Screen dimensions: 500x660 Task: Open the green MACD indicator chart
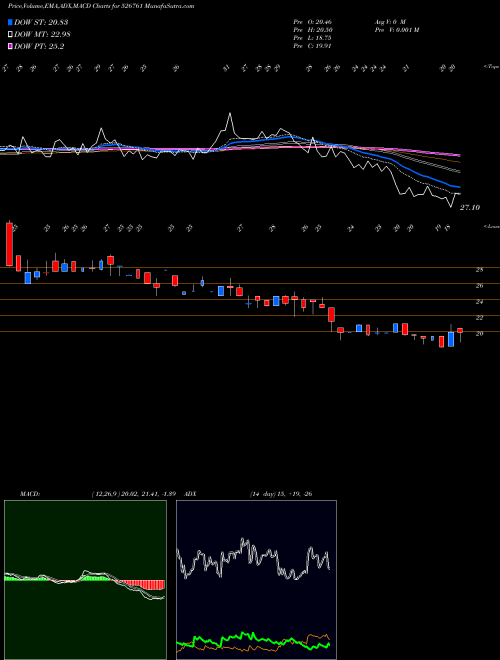pyautogui.click(x=85, y=580)
